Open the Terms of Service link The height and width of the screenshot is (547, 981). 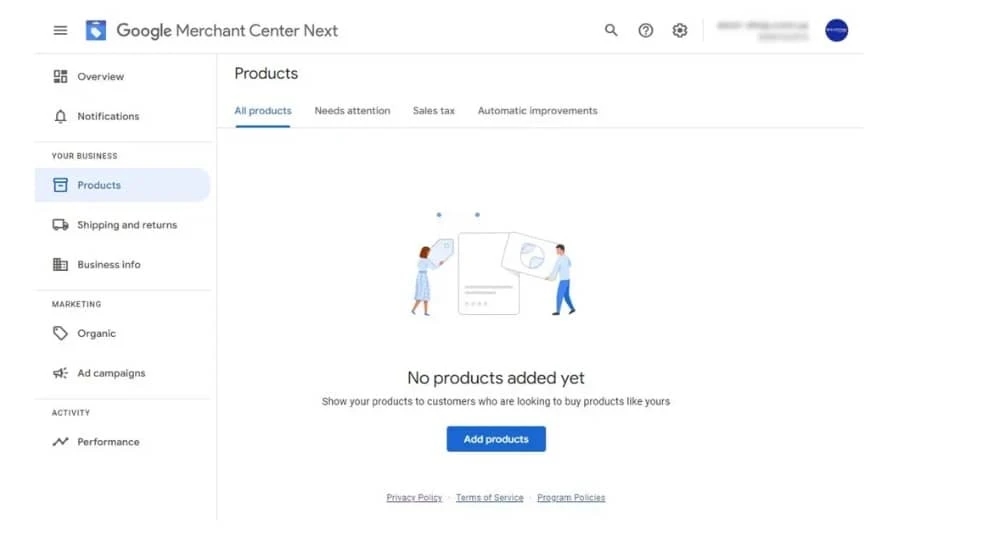[489, 498]
